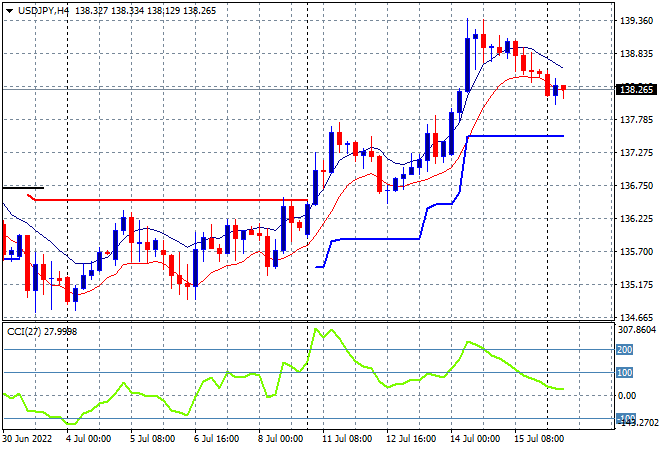660x450 pixels.
Task: Click the 14 Jul 00:00 time label
Action: (475, 439)
